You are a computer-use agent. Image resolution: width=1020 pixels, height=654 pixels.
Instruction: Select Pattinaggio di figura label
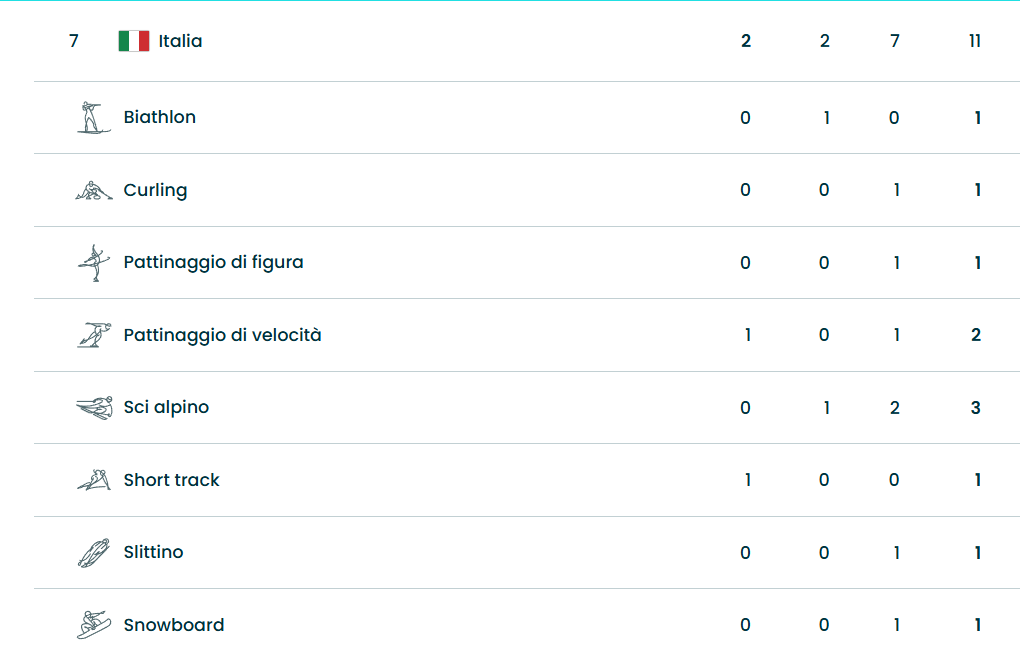[213, 262]
